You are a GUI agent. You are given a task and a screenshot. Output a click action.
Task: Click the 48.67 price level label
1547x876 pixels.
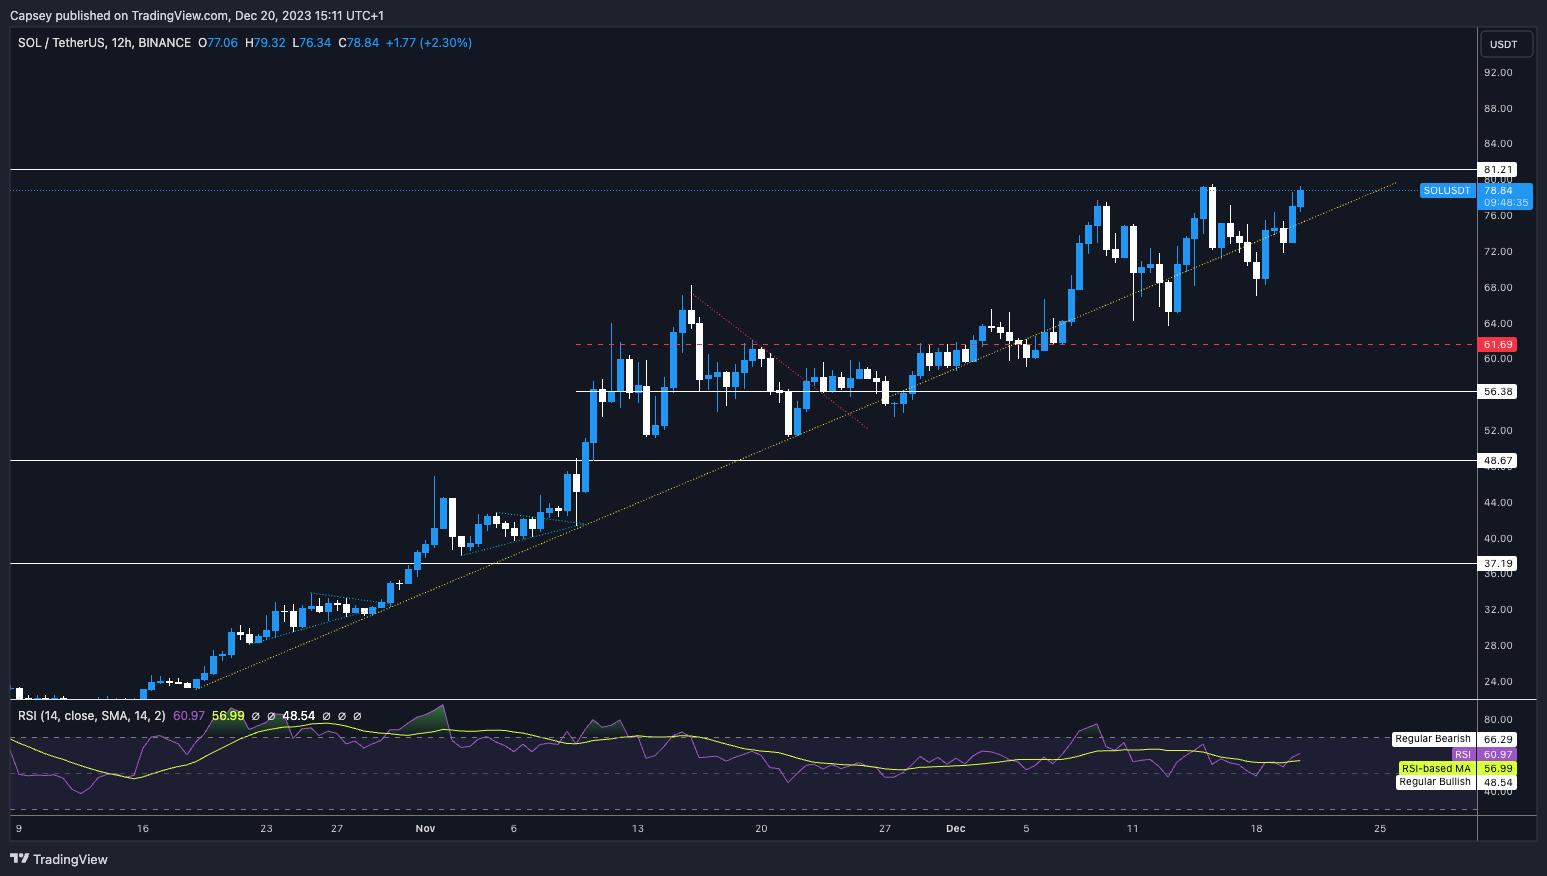pyautogui.click(x=1497, y=461)
